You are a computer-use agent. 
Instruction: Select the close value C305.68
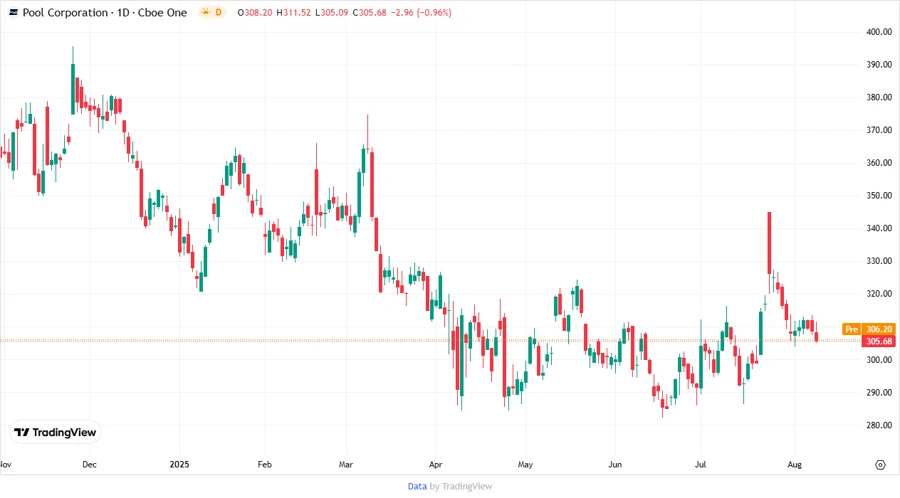(x=369, y=12)
